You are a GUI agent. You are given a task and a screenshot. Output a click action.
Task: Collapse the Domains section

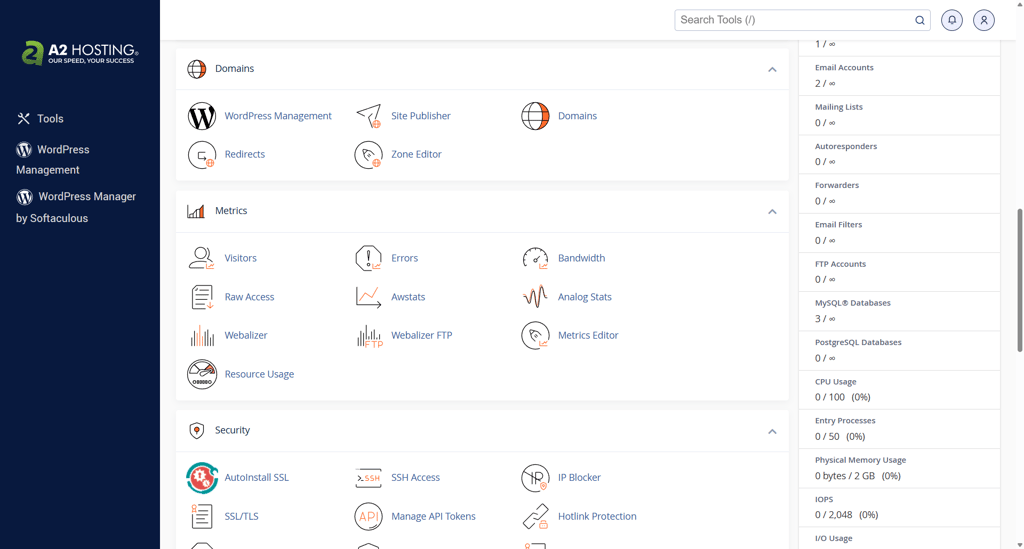point(772,69)
